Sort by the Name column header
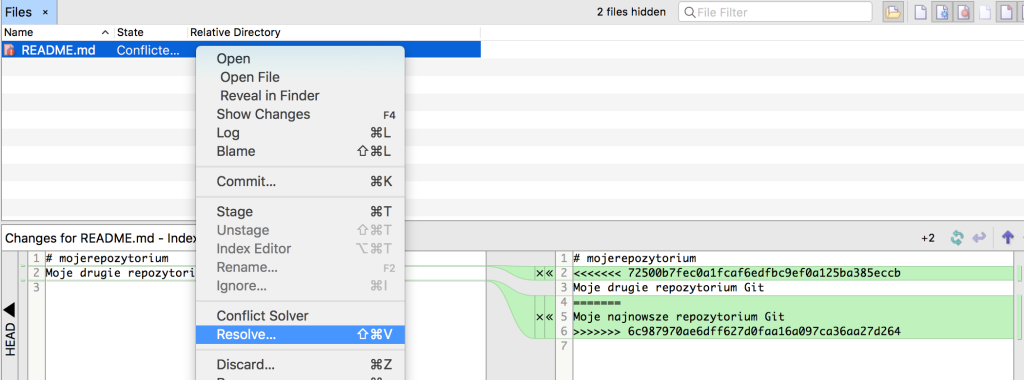The height and width of the screenshot is (380, 1024). [x=57, y=32]
